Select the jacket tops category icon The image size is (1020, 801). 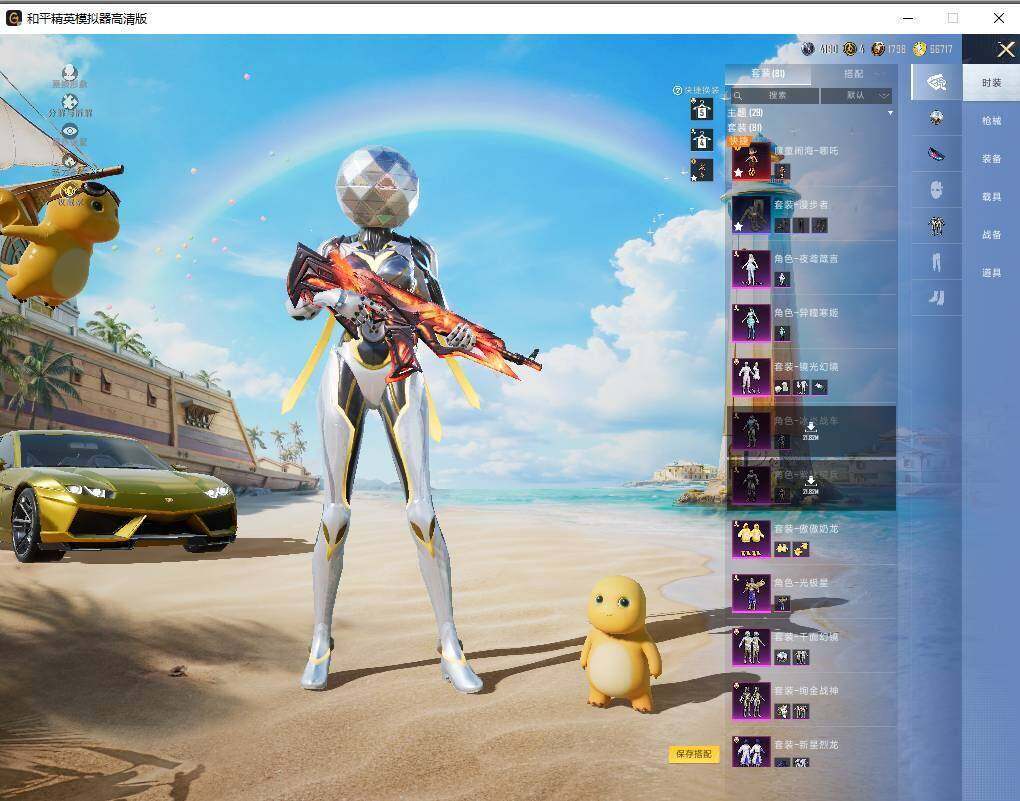[936, 226]
